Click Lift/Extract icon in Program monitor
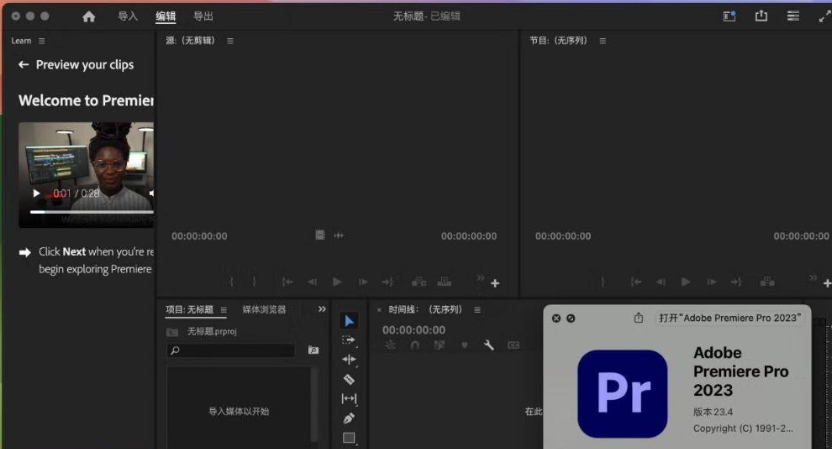Screen dimensions: 832x449 click(767, 281)
